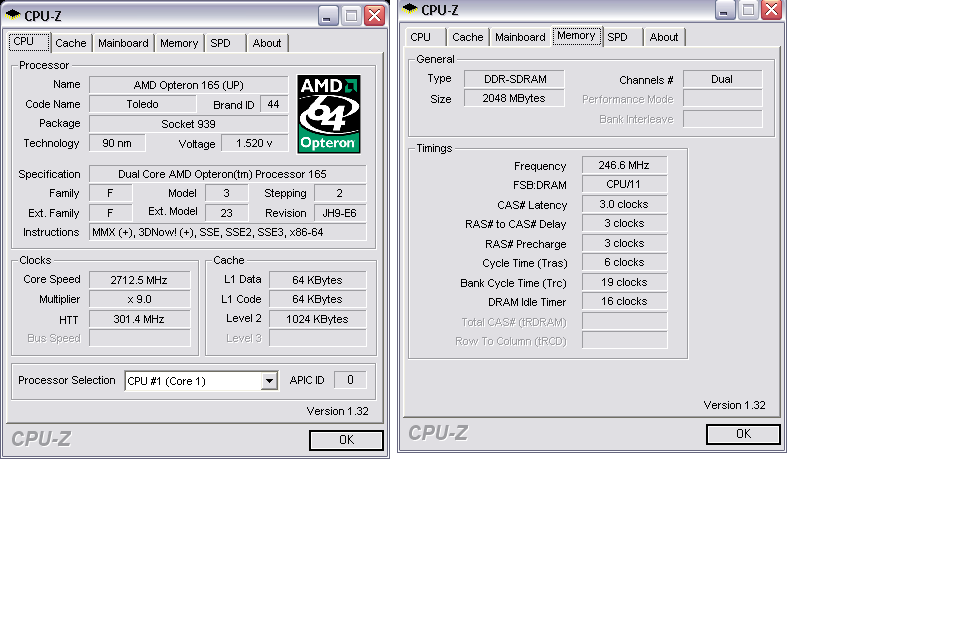Select CPU tab in left CPU-Z window
Viewport: 962px width, 640px height.
coord(29,42)
